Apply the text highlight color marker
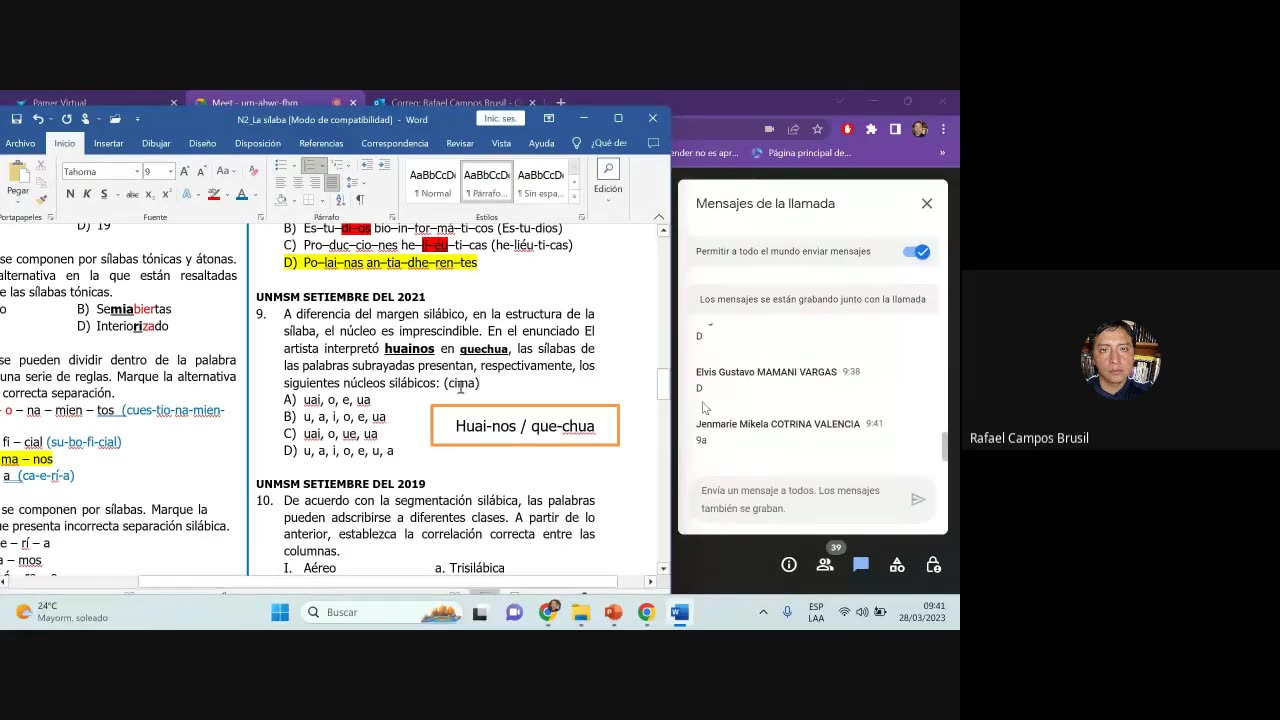Viewport: 1280px width, 720px height. (x=213, y=194)
